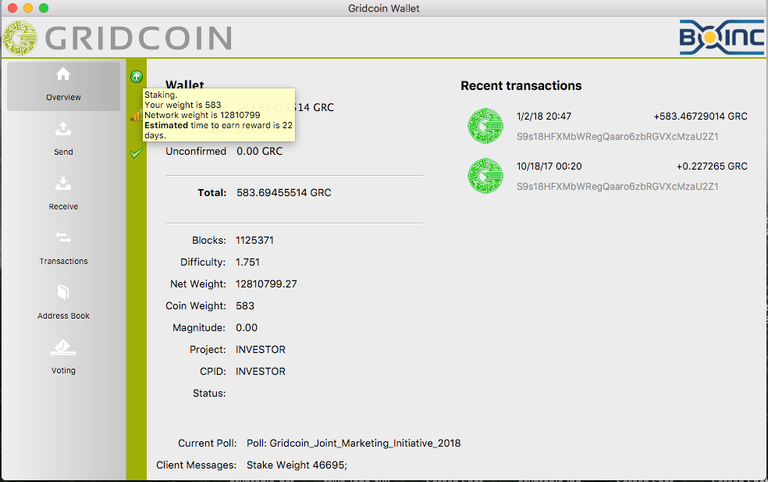The width and height of the screenshot is (768, 482).
Task: Open the Voting page
Action: click(63, 358)
